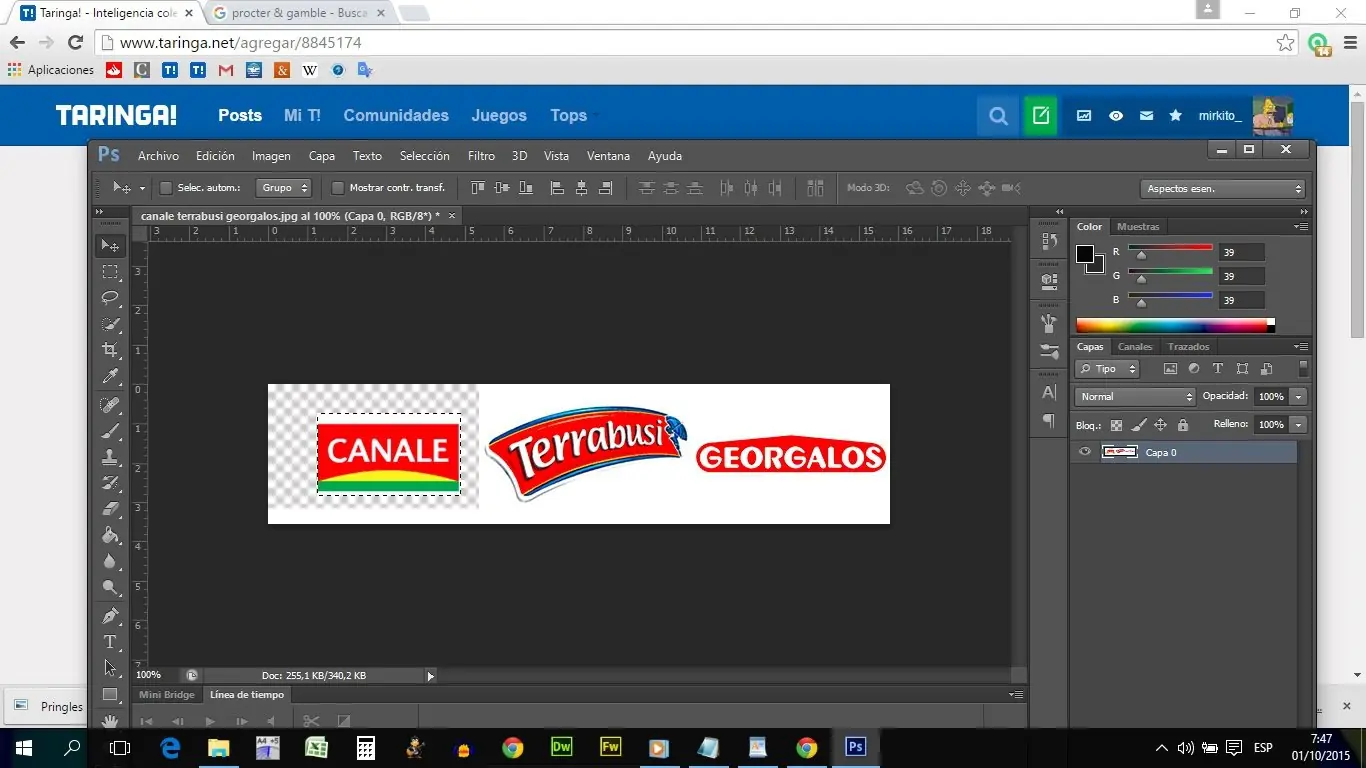Open the Aspectos esen. workspace dropdown
This screenshot has height=768, width=1366.
click(1223, 188)
